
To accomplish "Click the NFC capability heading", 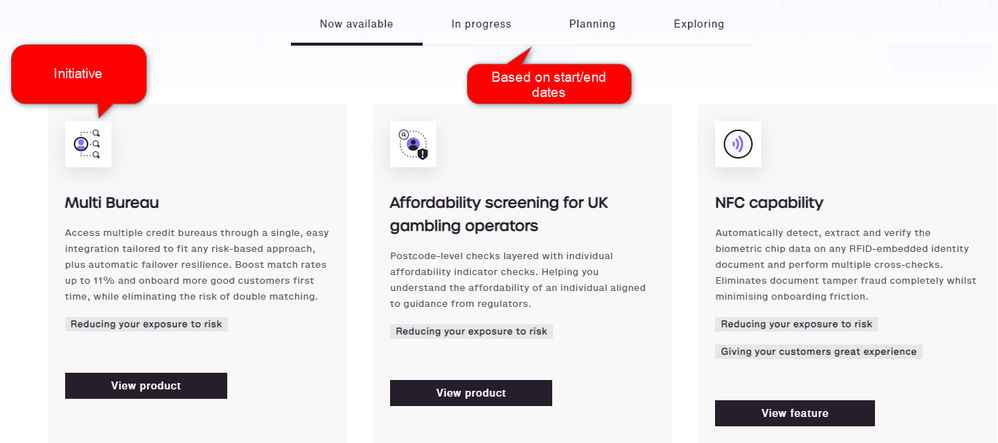I will pyautogui.click(x=769, y=203).
